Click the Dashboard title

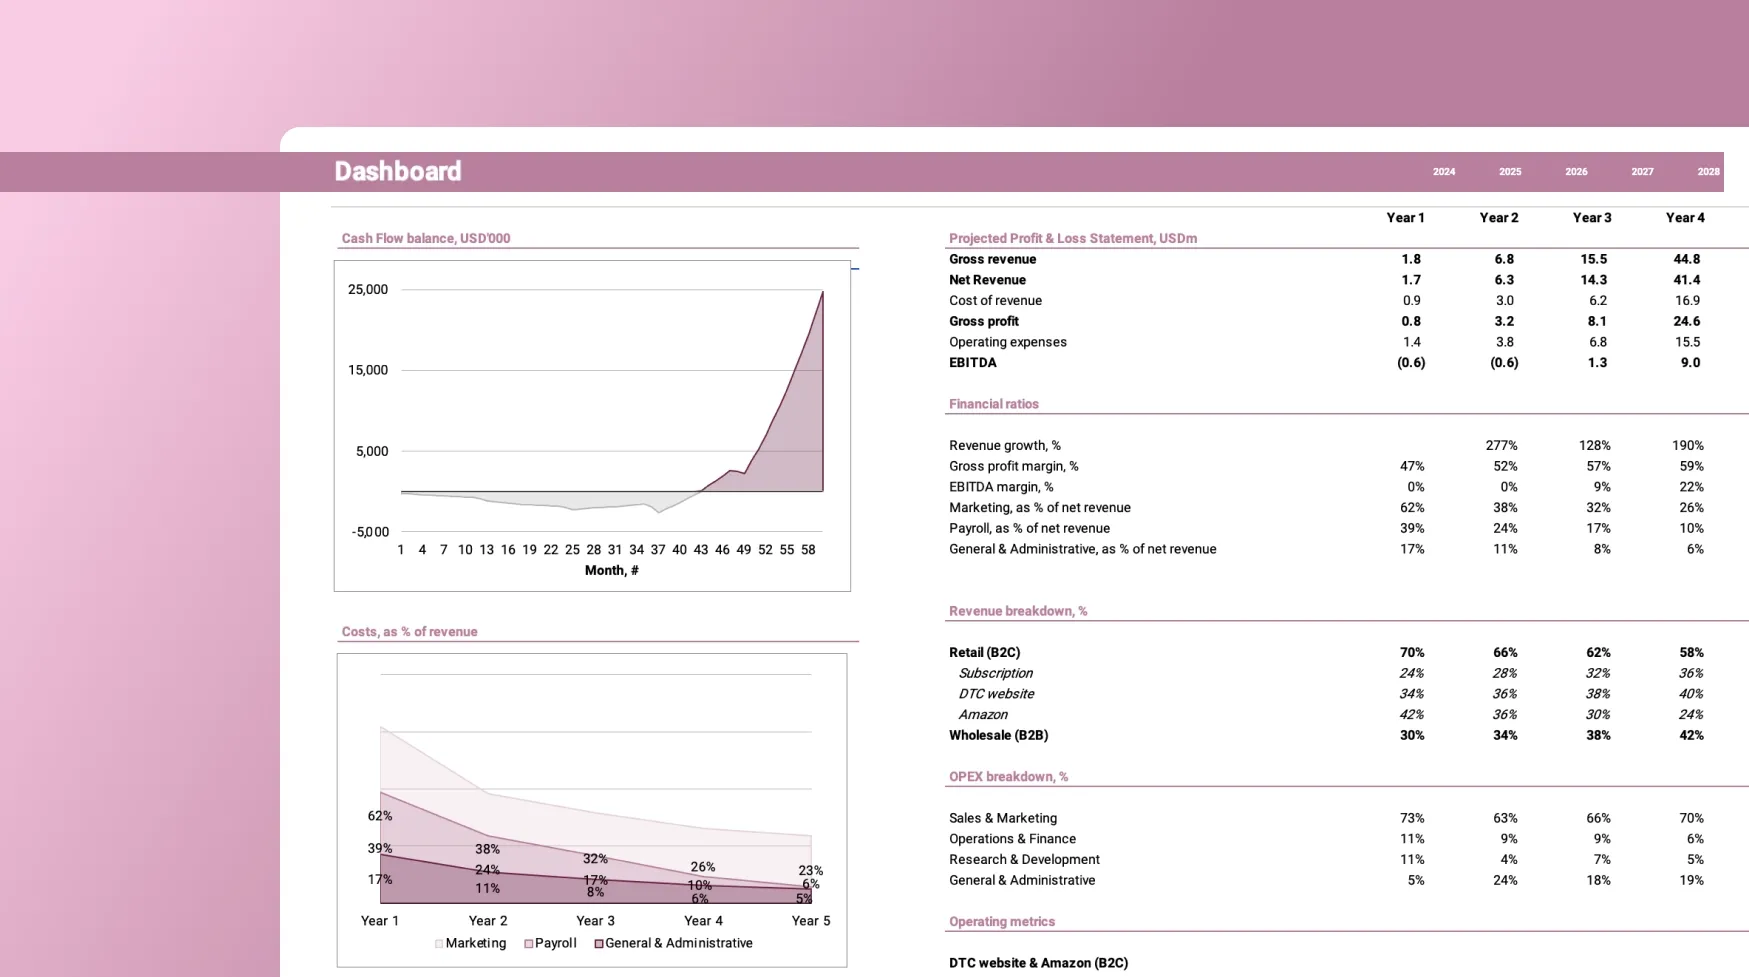coord(397,172)
